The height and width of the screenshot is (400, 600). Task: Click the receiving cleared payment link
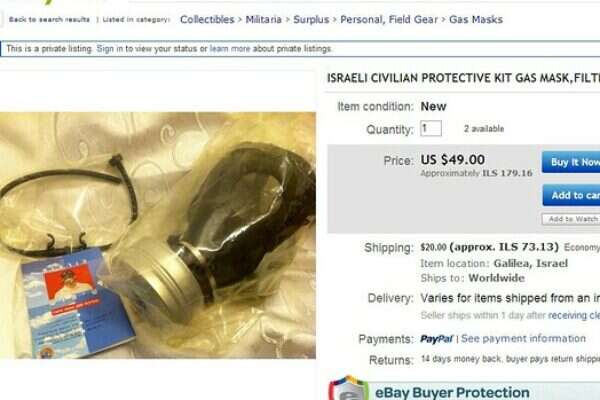click(574, 315)
